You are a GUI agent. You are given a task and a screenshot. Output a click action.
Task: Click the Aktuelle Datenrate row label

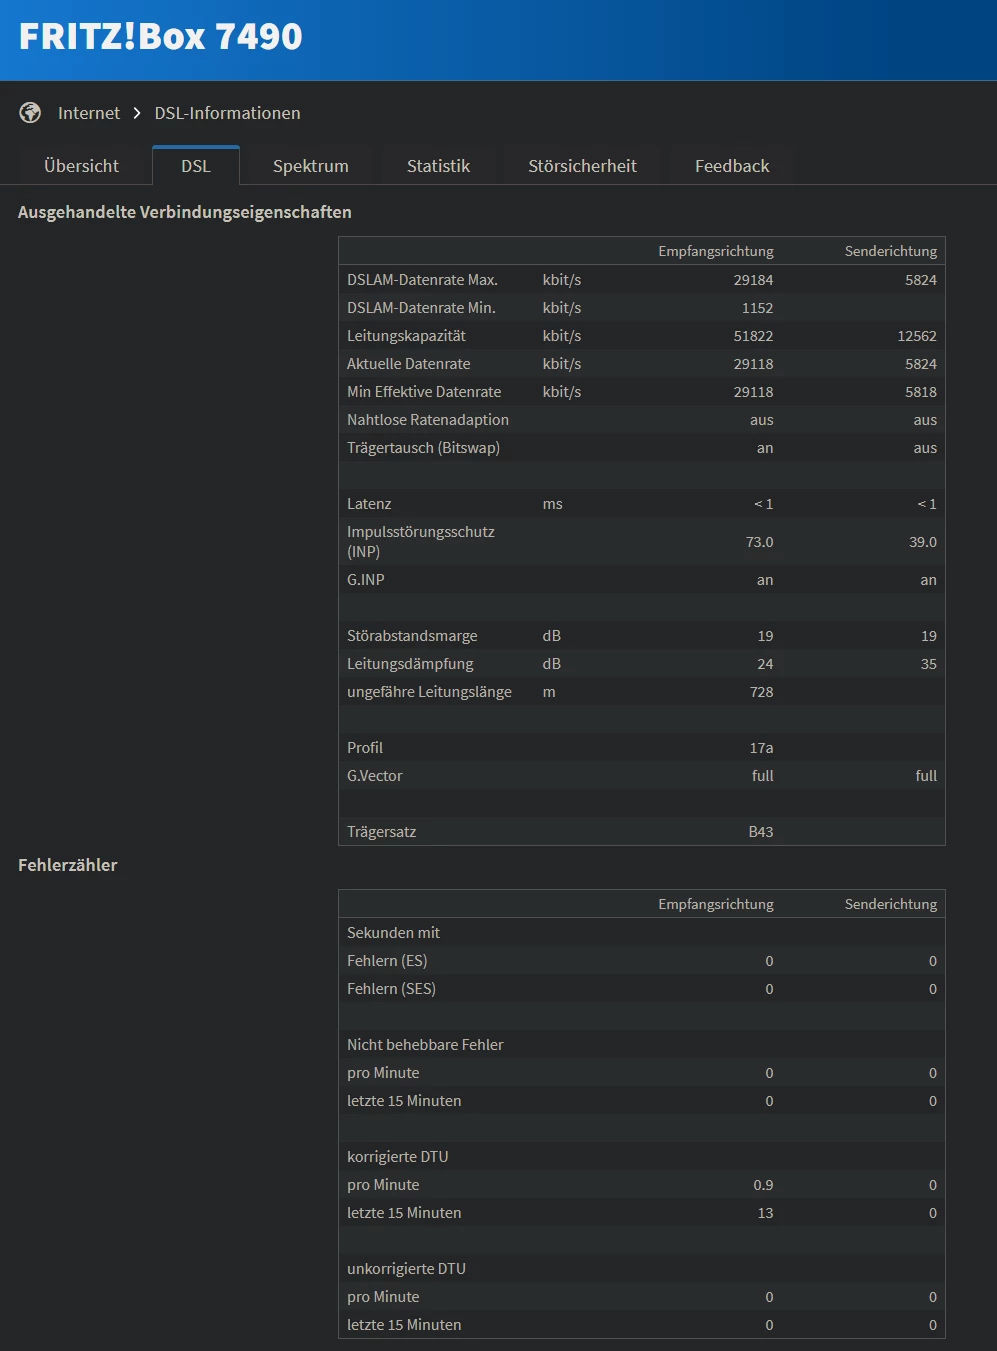click(x=408, y=364)
